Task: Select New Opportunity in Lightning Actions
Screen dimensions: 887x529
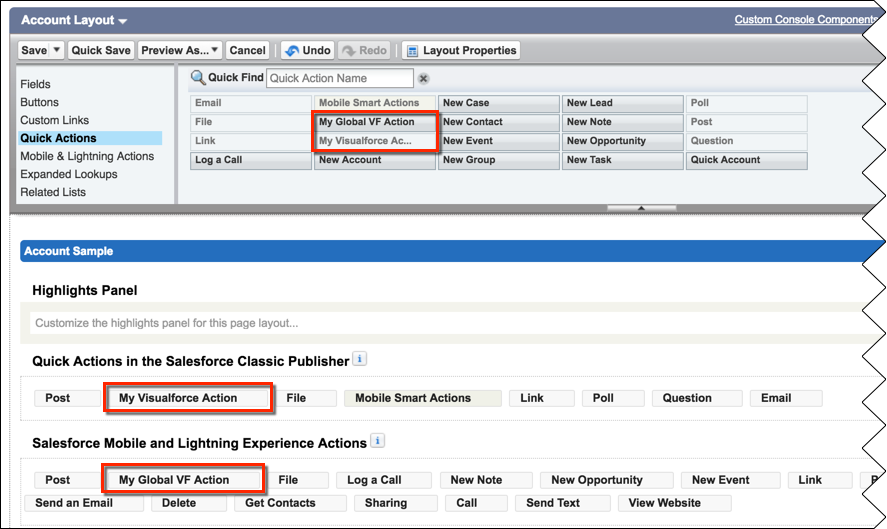Action: [607, 480]
